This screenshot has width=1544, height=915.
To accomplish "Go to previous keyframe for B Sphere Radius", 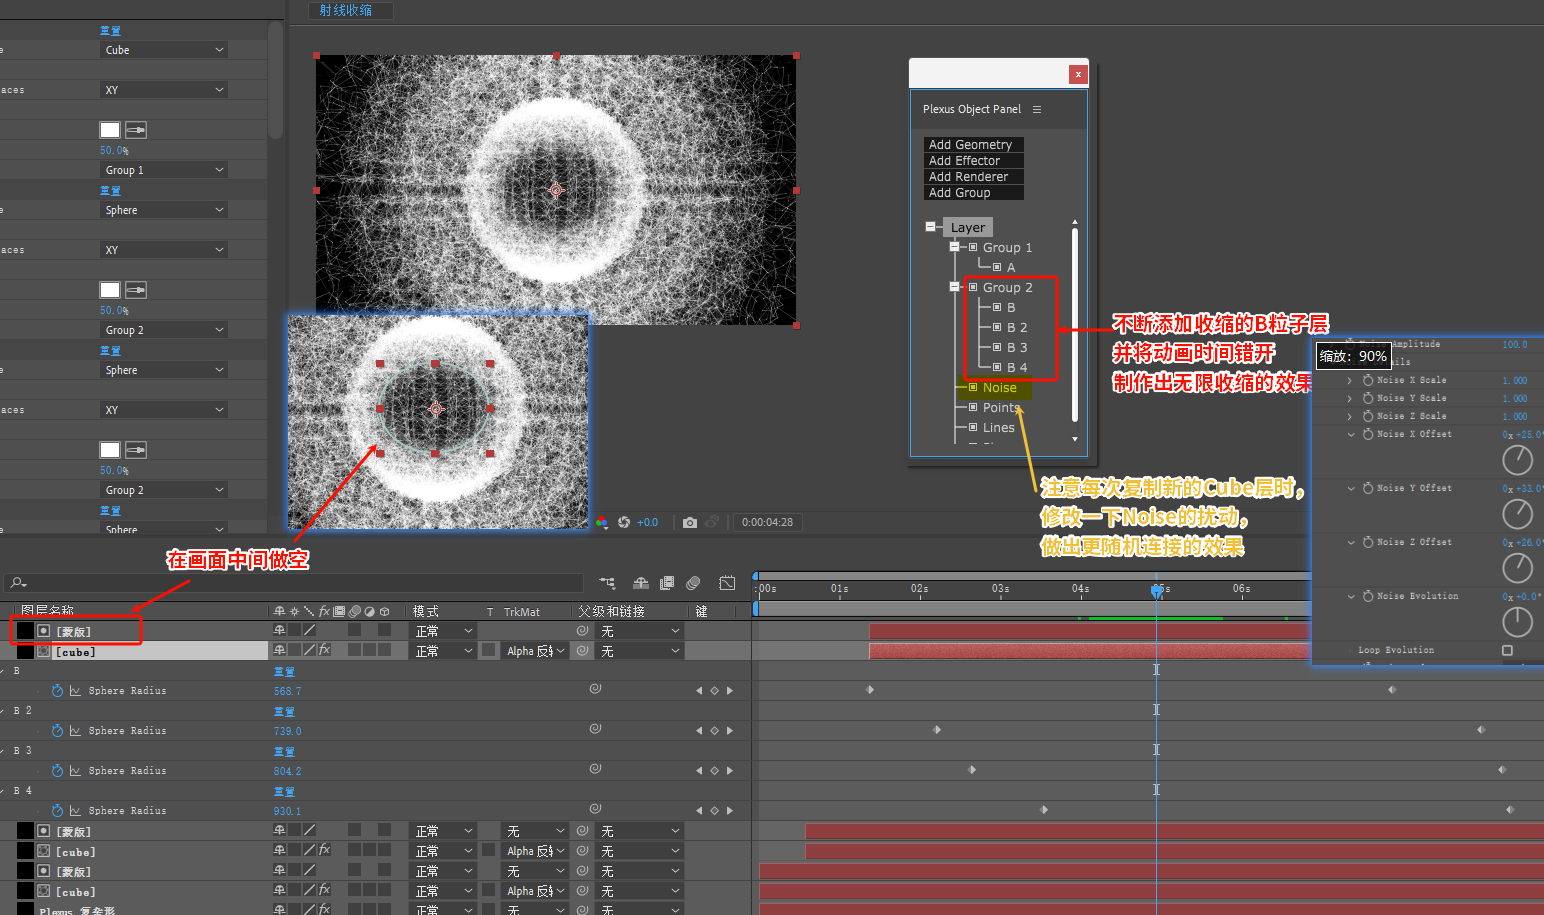I will coord(699,691).
